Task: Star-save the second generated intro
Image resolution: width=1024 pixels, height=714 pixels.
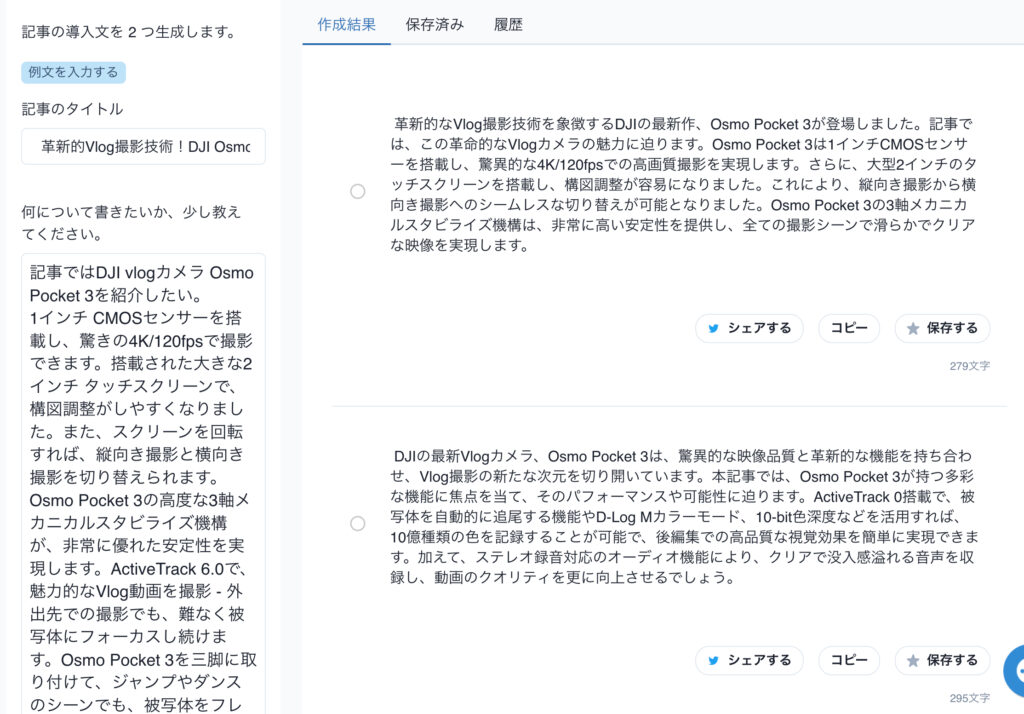Action: (x=941, y=660)
